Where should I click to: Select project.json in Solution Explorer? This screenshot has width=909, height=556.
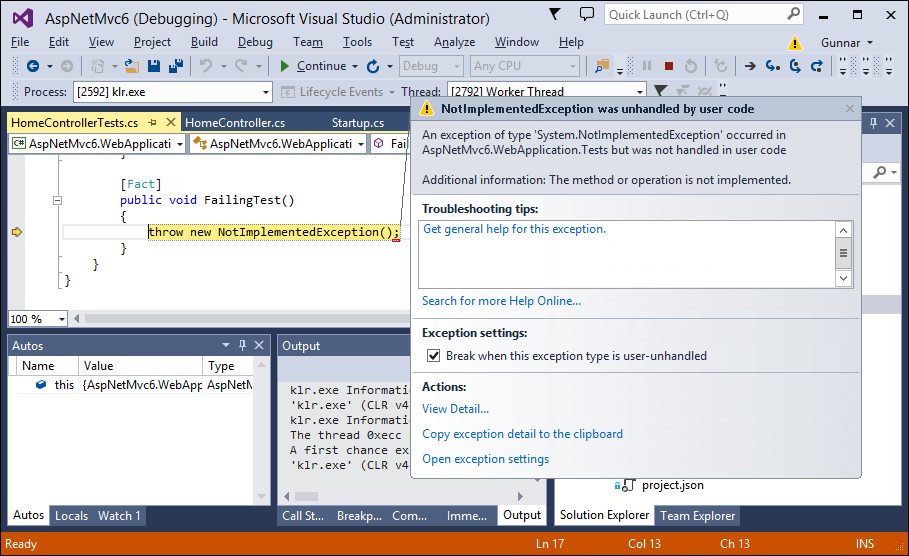click(x=672, y=485)
